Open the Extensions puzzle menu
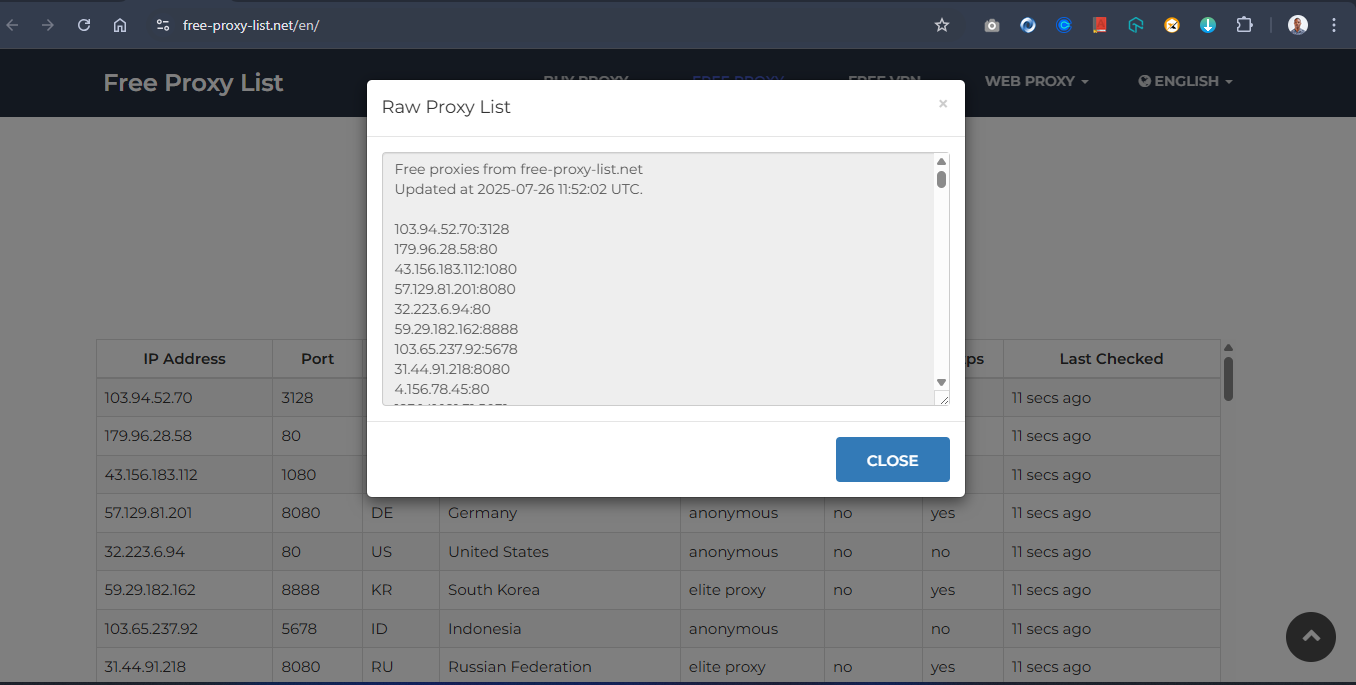 (x=1244, y=25)
